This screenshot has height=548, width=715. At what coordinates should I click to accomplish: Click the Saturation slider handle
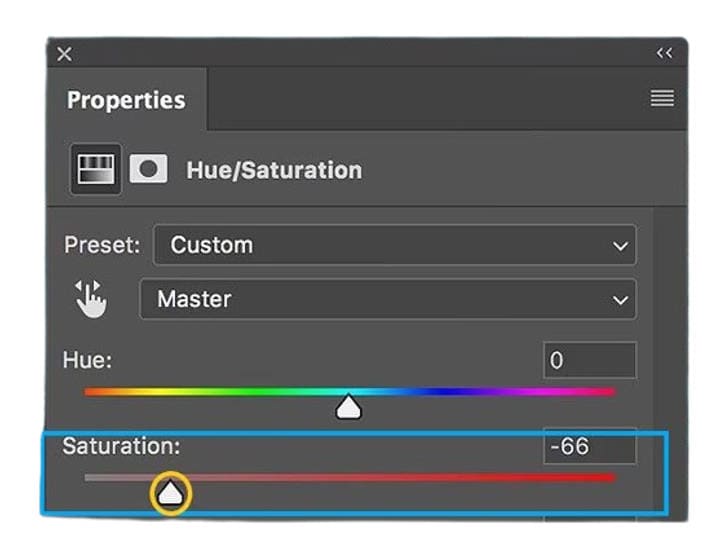tap(171, 492)
